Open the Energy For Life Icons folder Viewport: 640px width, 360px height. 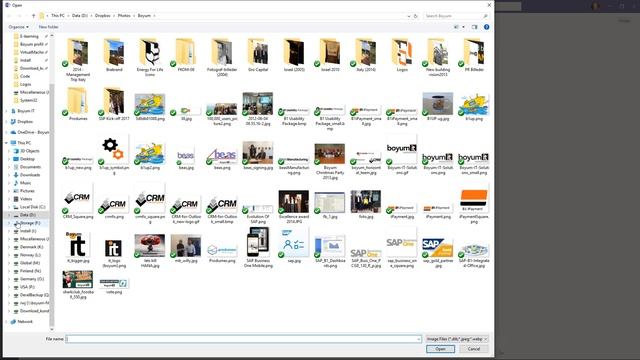pyautogui.click(x=150, y=58)
